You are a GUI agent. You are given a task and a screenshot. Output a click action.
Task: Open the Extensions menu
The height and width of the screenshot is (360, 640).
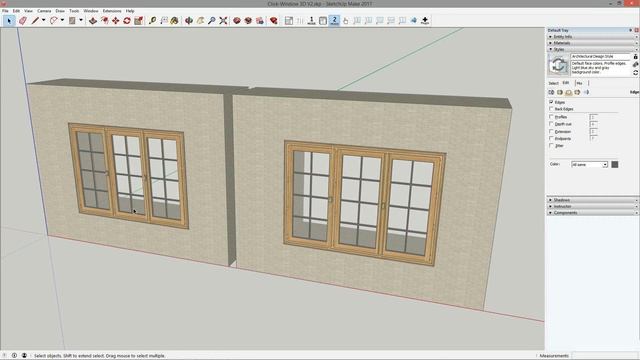(112, 11)
